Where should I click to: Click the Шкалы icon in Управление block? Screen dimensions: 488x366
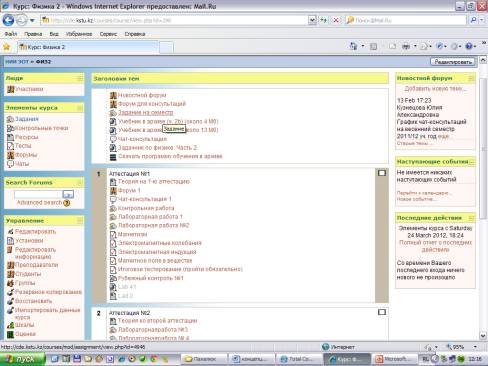coord(11,325)
